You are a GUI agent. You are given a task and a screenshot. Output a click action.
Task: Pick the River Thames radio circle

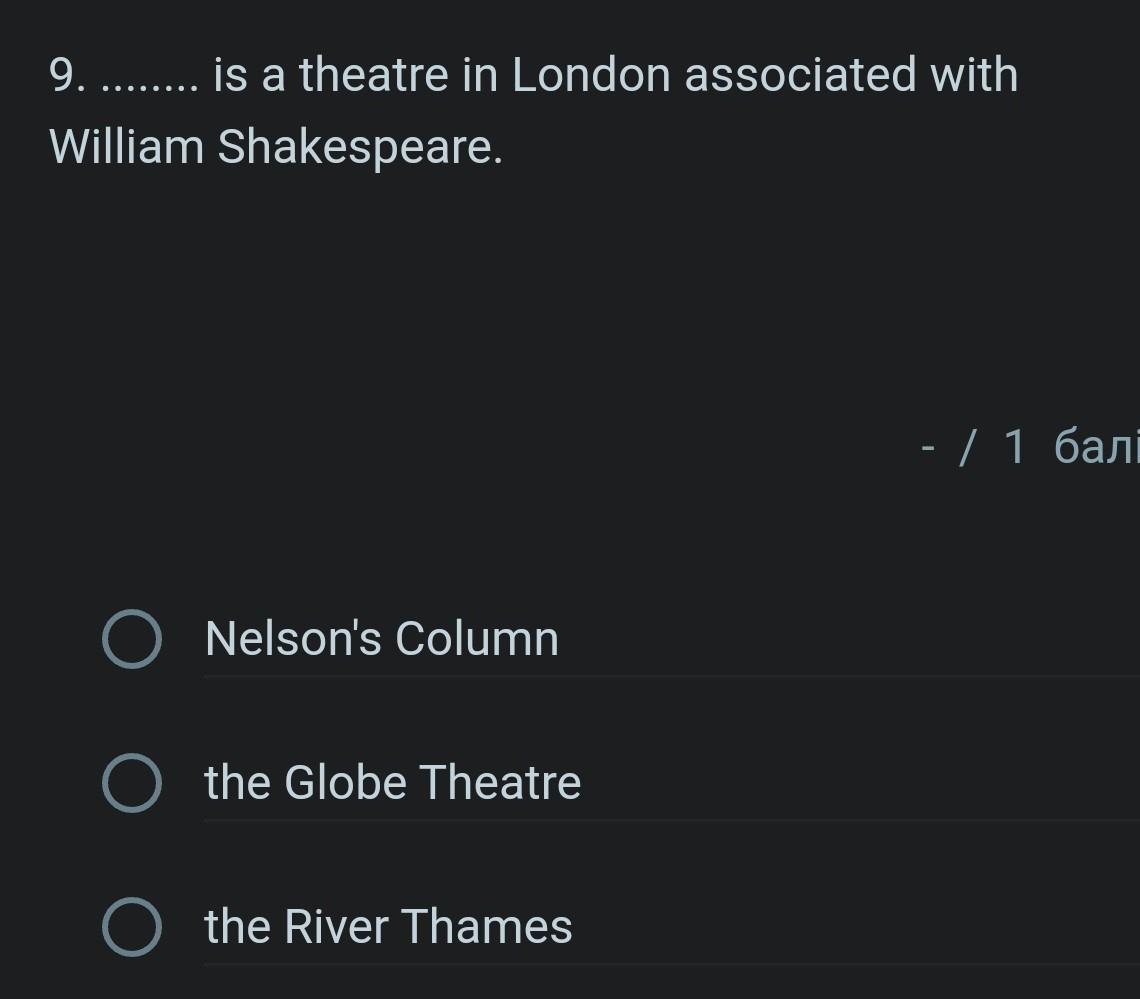(x=131, y=927)
